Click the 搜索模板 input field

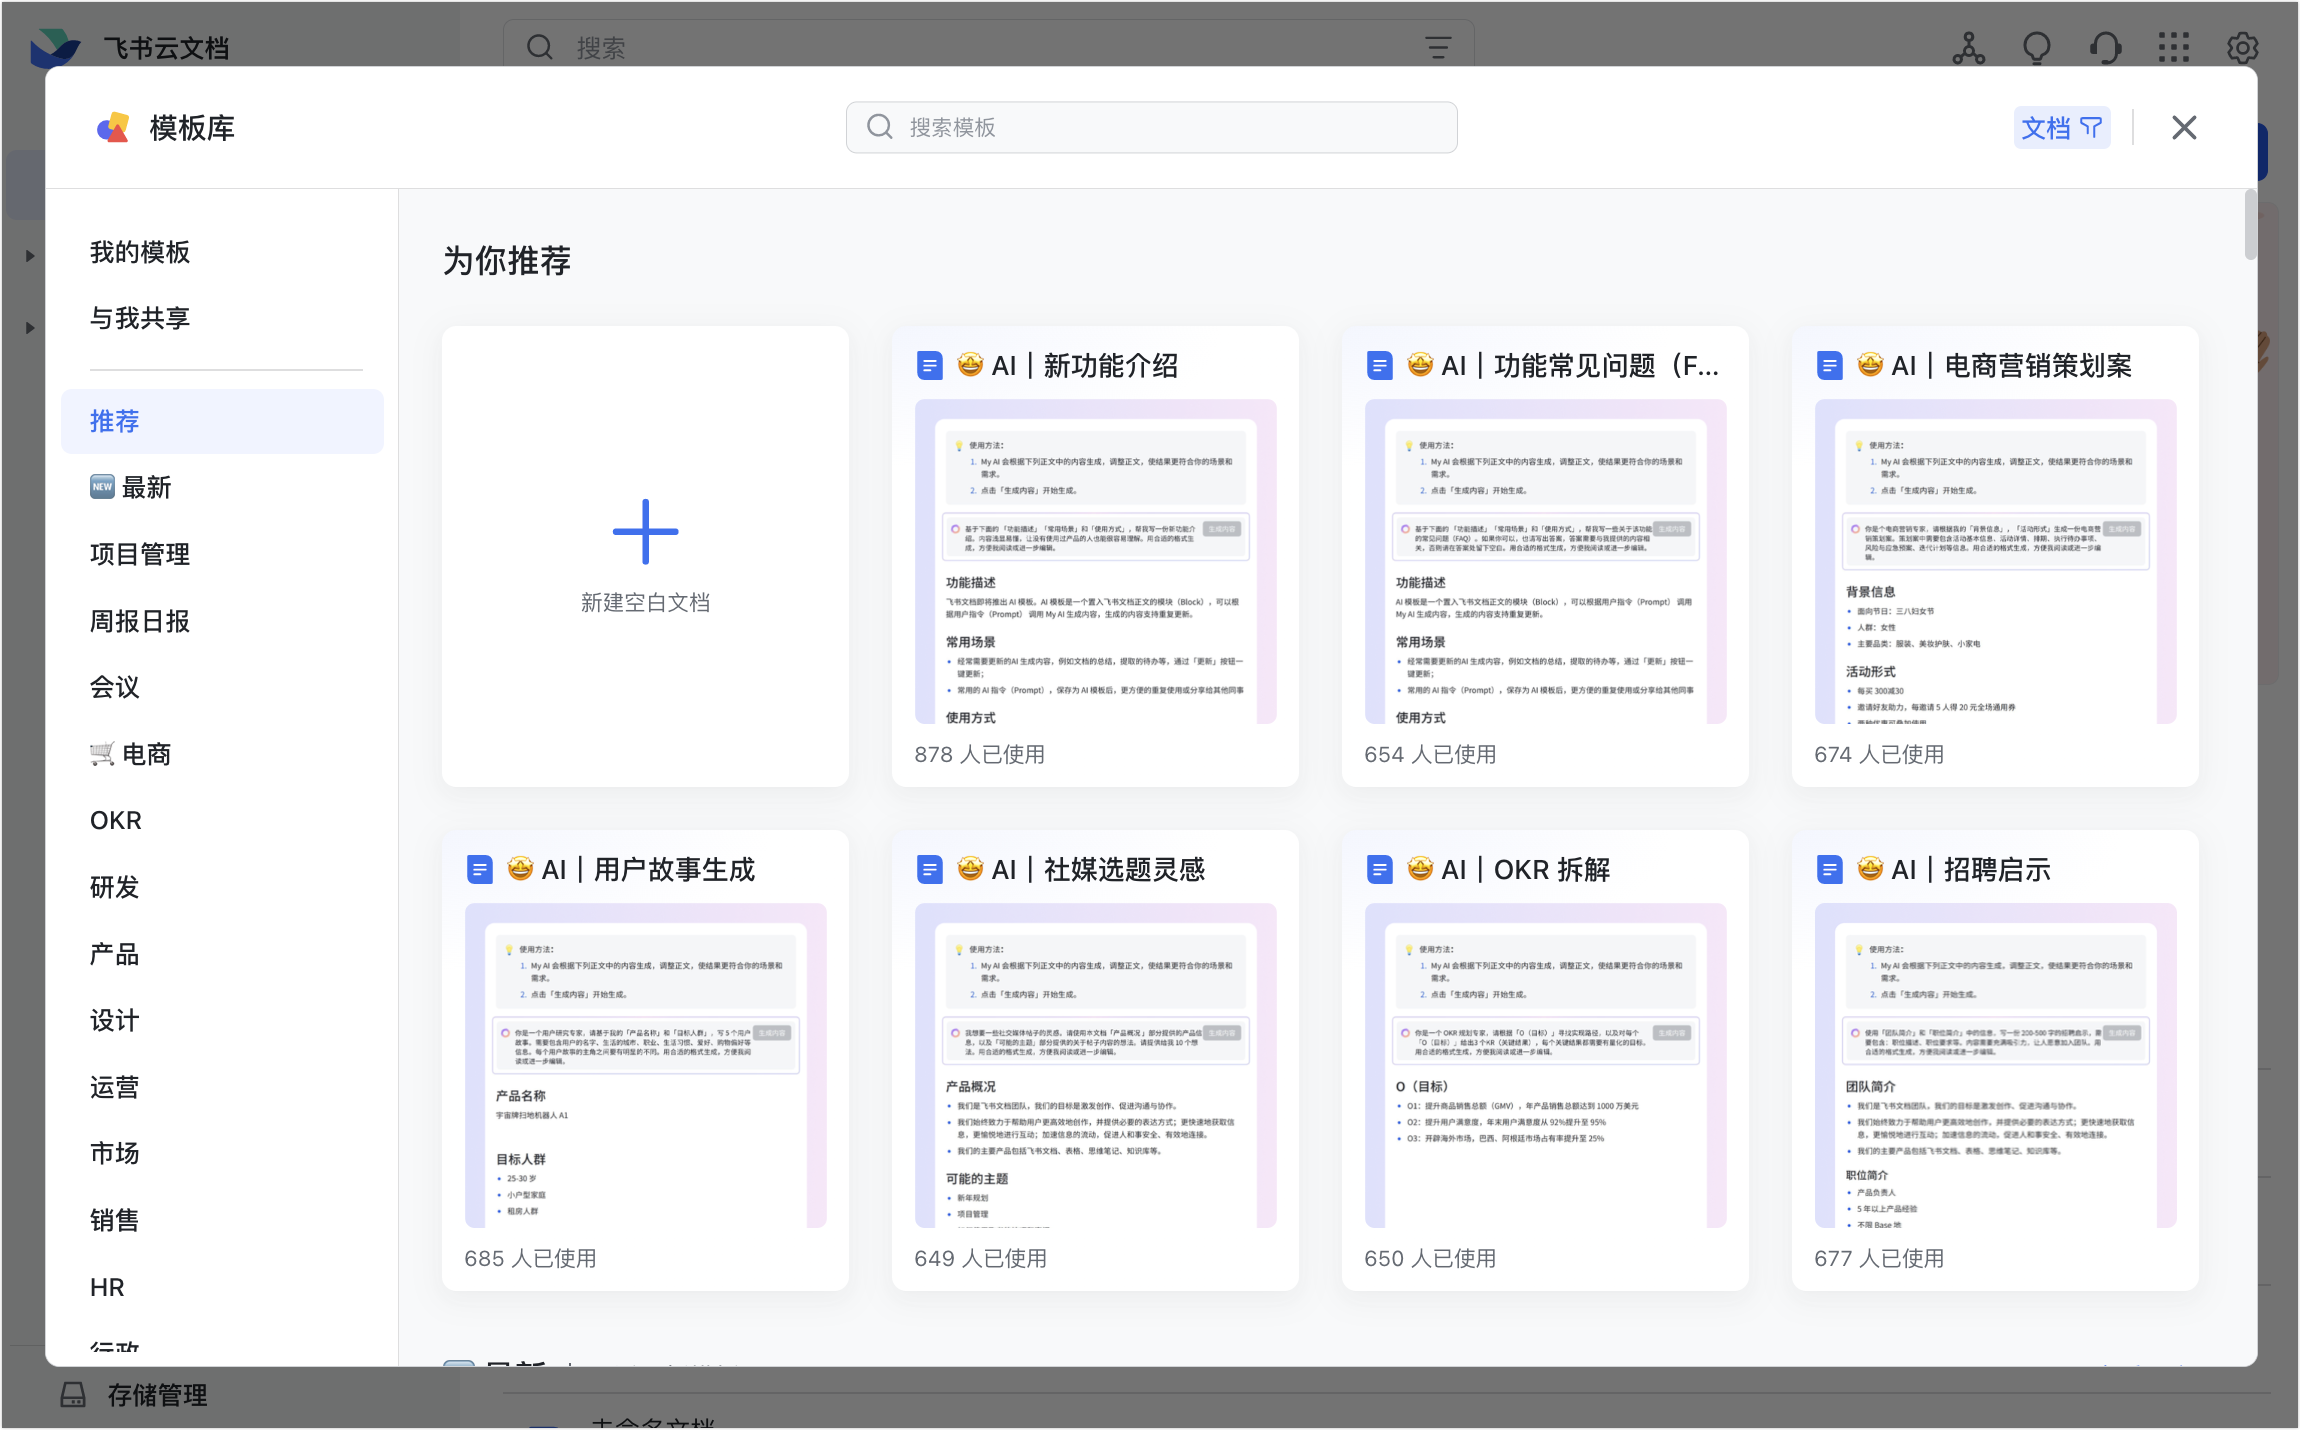tap(1151, 127)
